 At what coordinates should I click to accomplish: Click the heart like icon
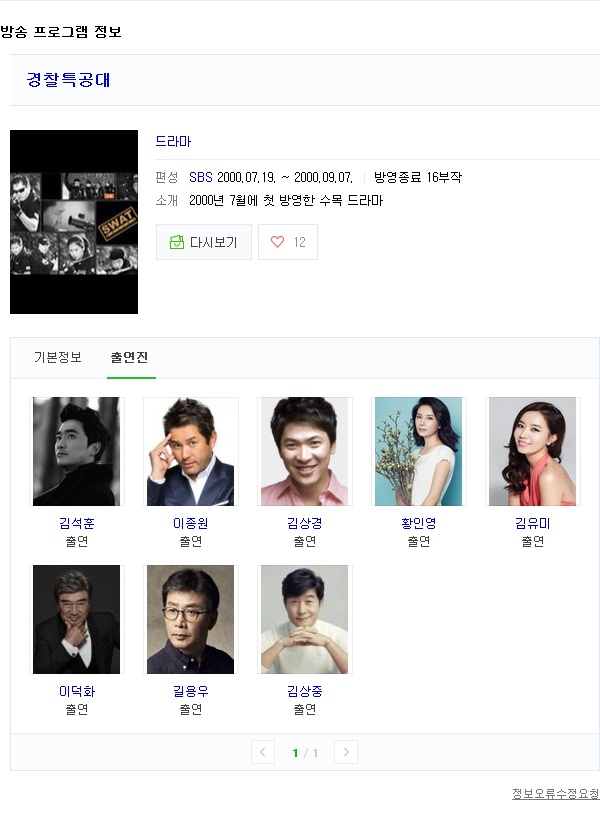(x=278, y=242)
